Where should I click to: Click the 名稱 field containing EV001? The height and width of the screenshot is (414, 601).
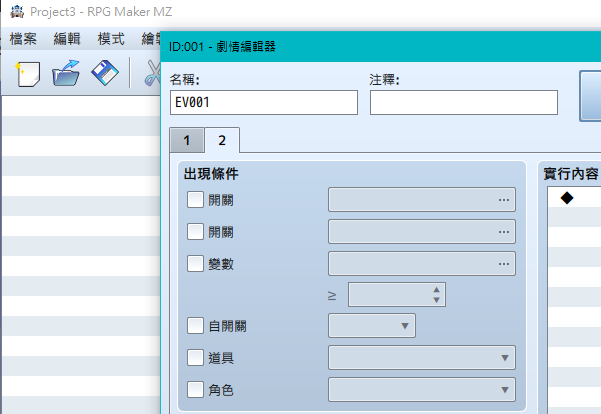click(264, 102)
